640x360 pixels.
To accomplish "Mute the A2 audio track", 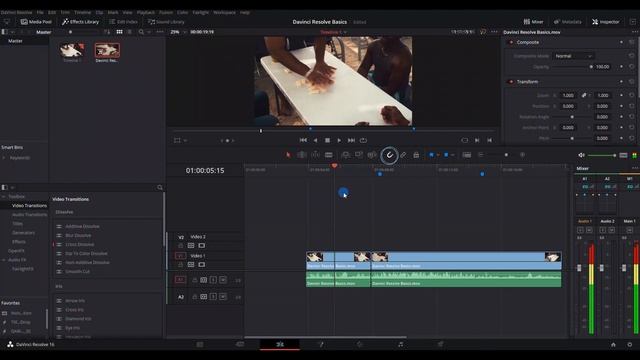I will (x=223, y=297).
